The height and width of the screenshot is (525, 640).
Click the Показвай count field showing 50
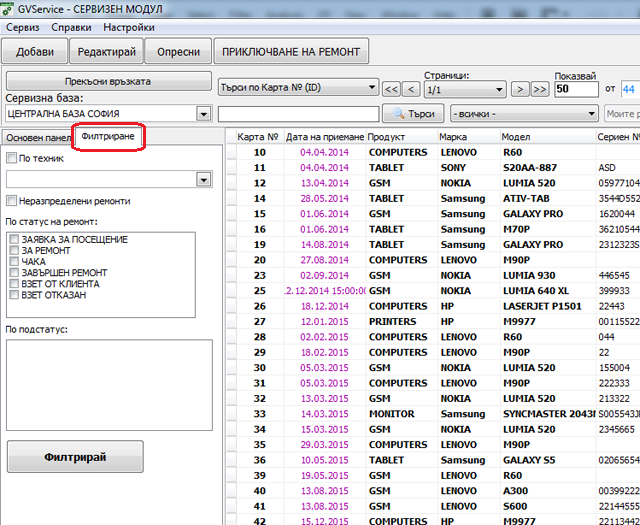coord(576,89)
